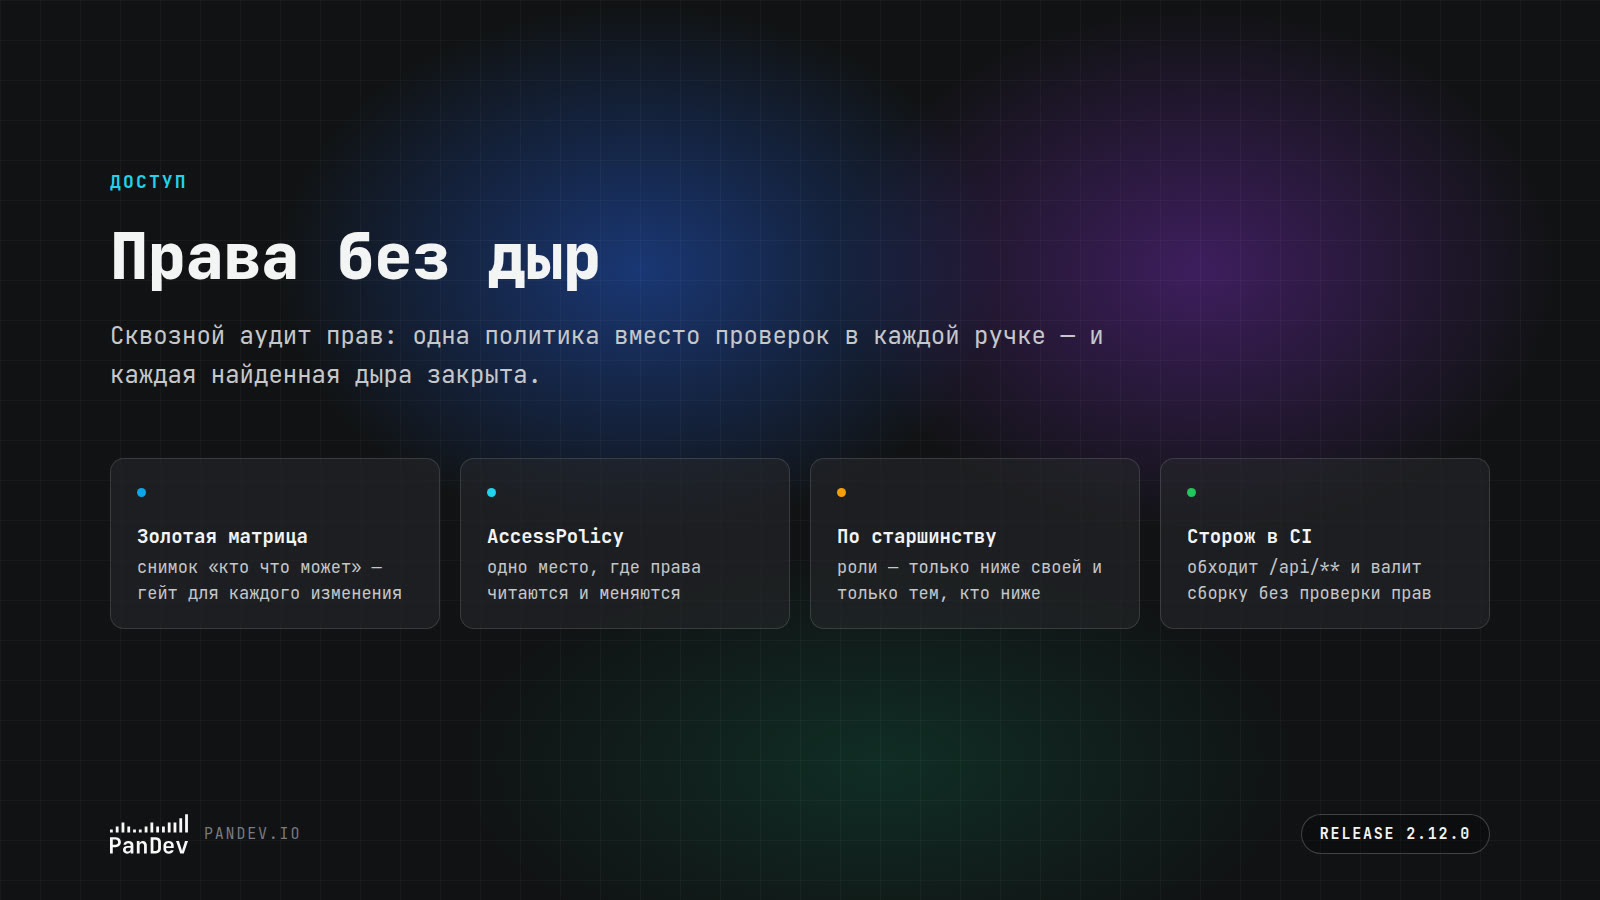Click text снимок «кто что может»

(x=249, y=567)
